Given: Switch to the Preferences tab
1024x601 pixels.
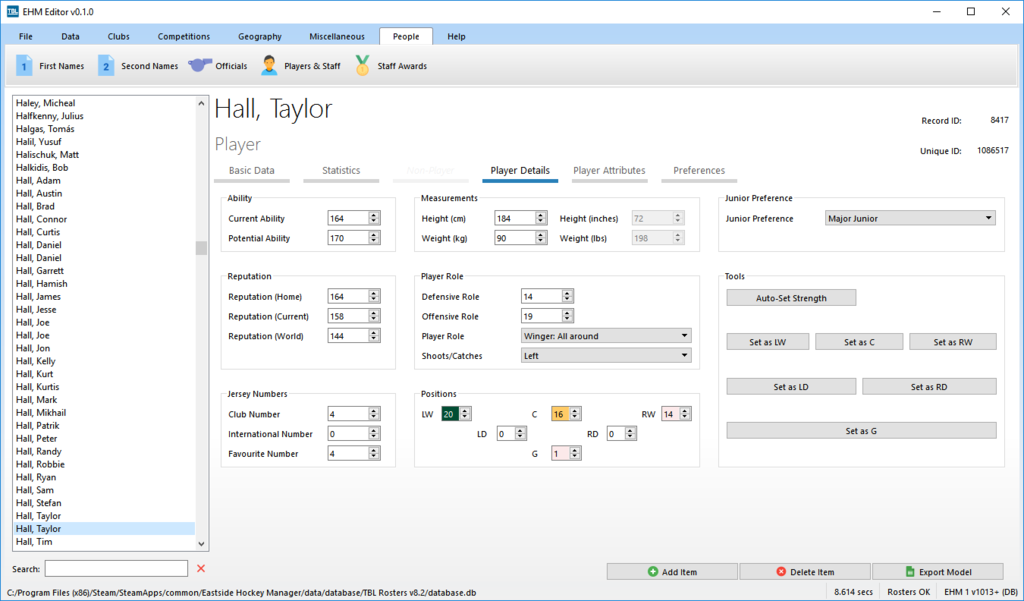Looking at the screenshot, I should tap(699, 171).
